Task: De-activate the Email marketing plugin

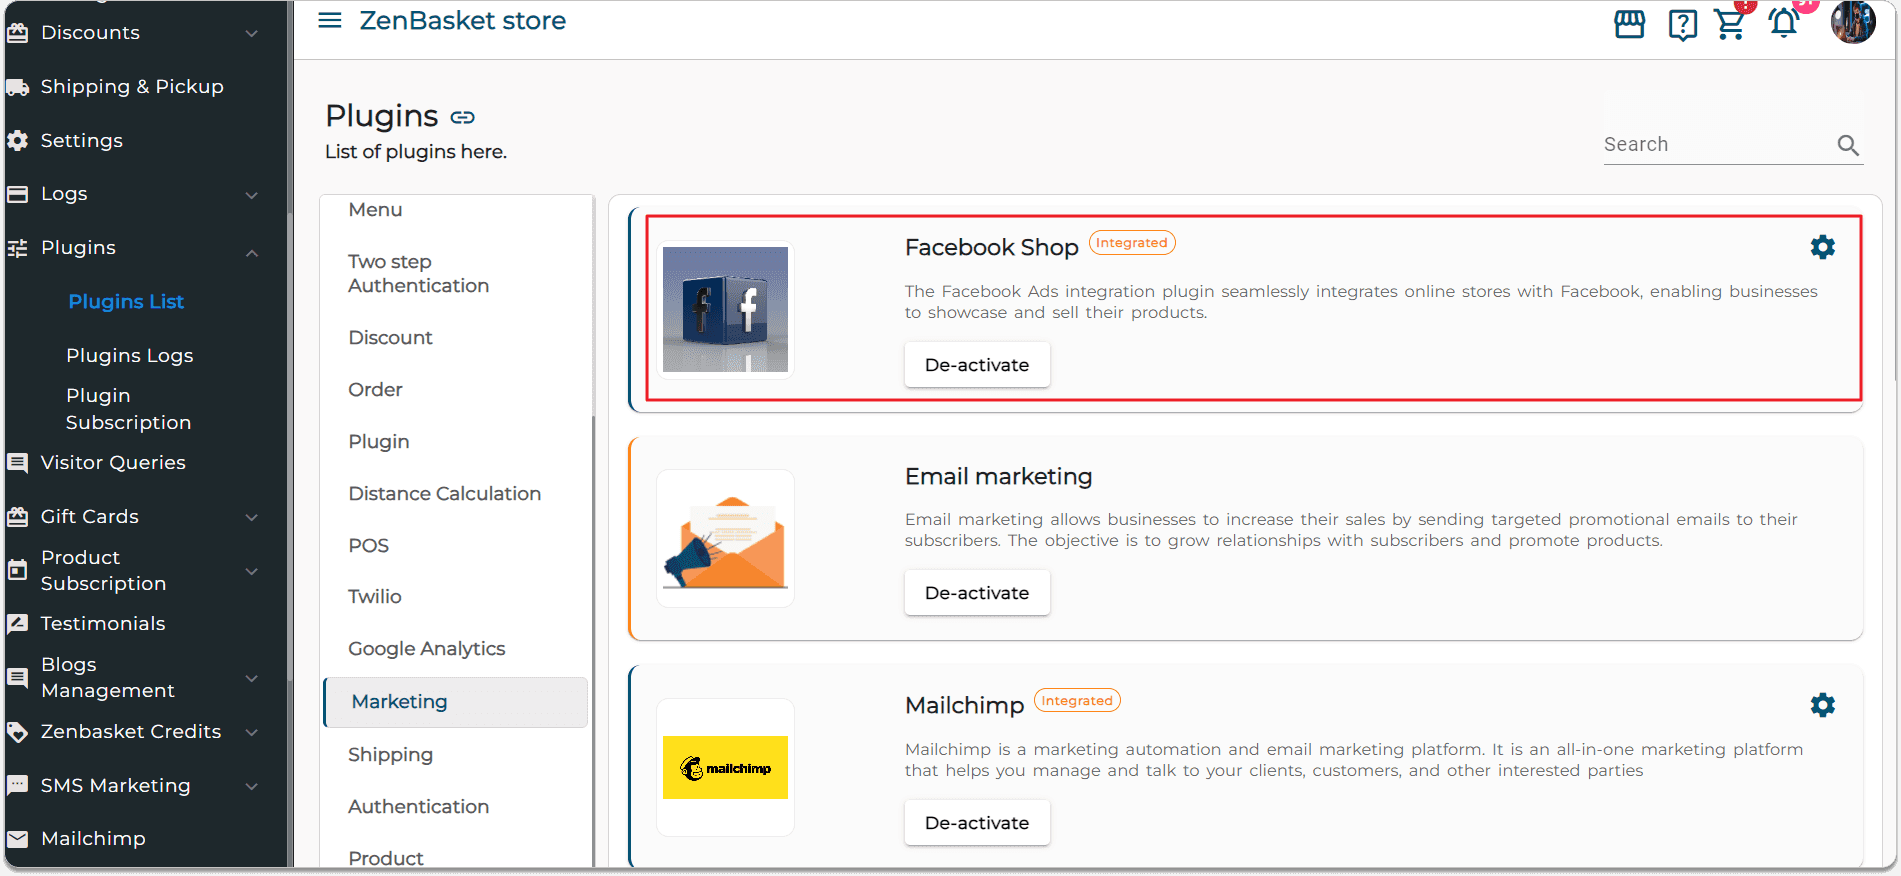Action: 976,593
